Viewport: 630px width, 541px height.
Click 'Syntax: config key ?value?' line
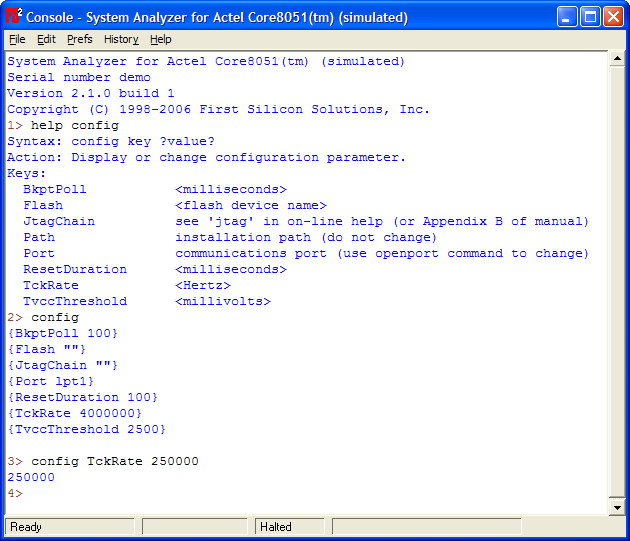(111, 141)
